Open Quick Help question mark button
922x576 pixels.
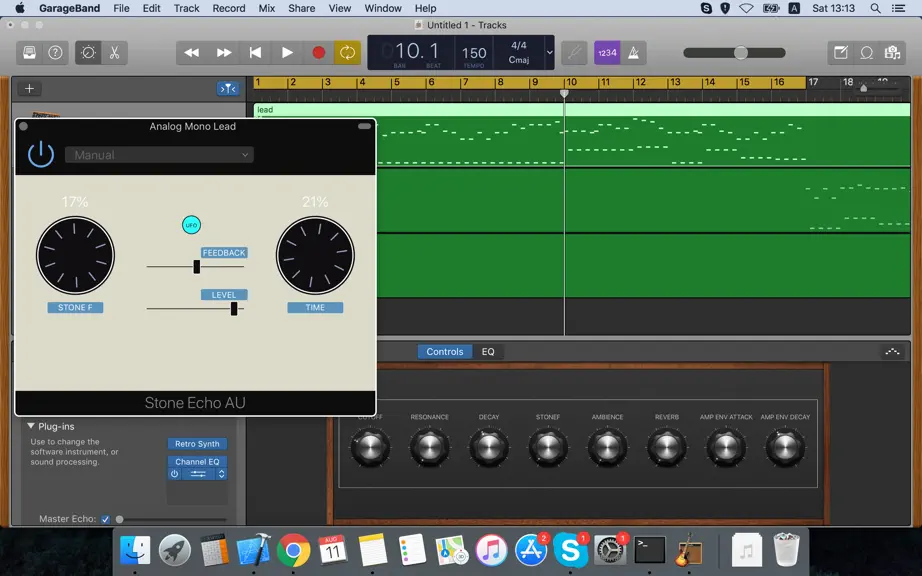[x=55, y=53]
